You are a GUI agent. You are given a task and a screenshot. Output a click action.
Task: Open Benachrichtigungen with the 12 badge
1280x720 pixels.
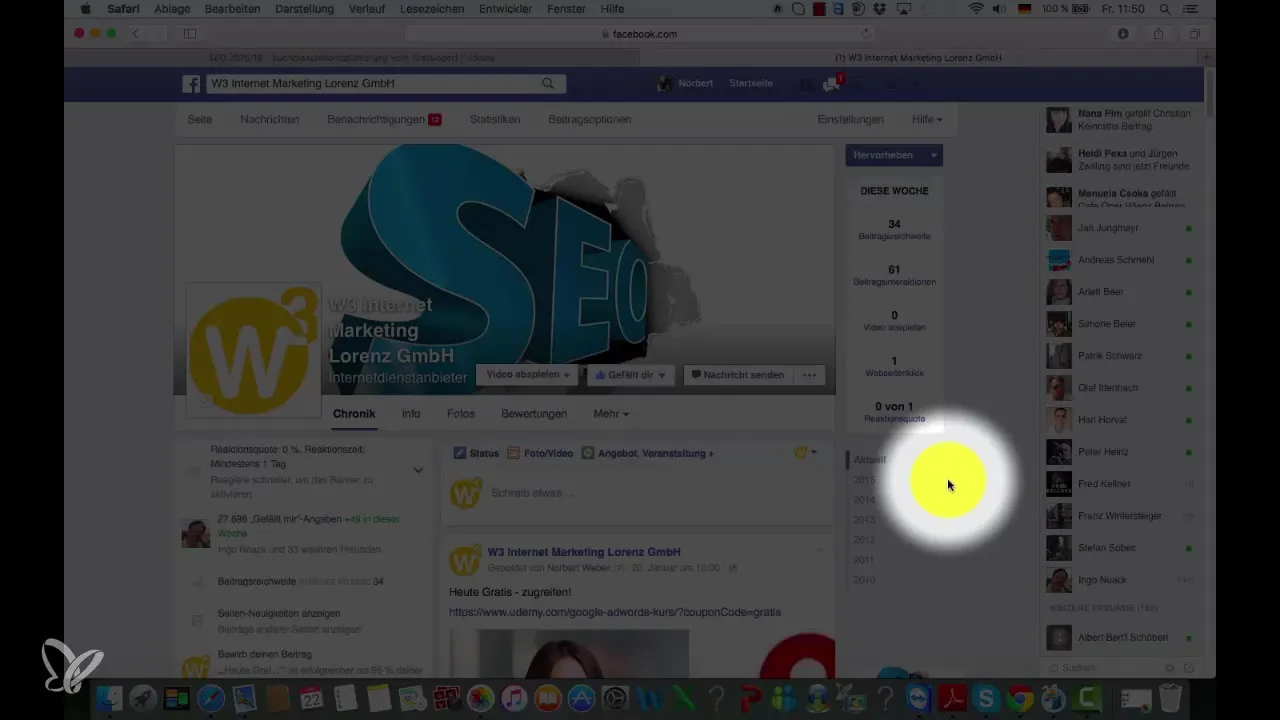(x=384, y=119)
